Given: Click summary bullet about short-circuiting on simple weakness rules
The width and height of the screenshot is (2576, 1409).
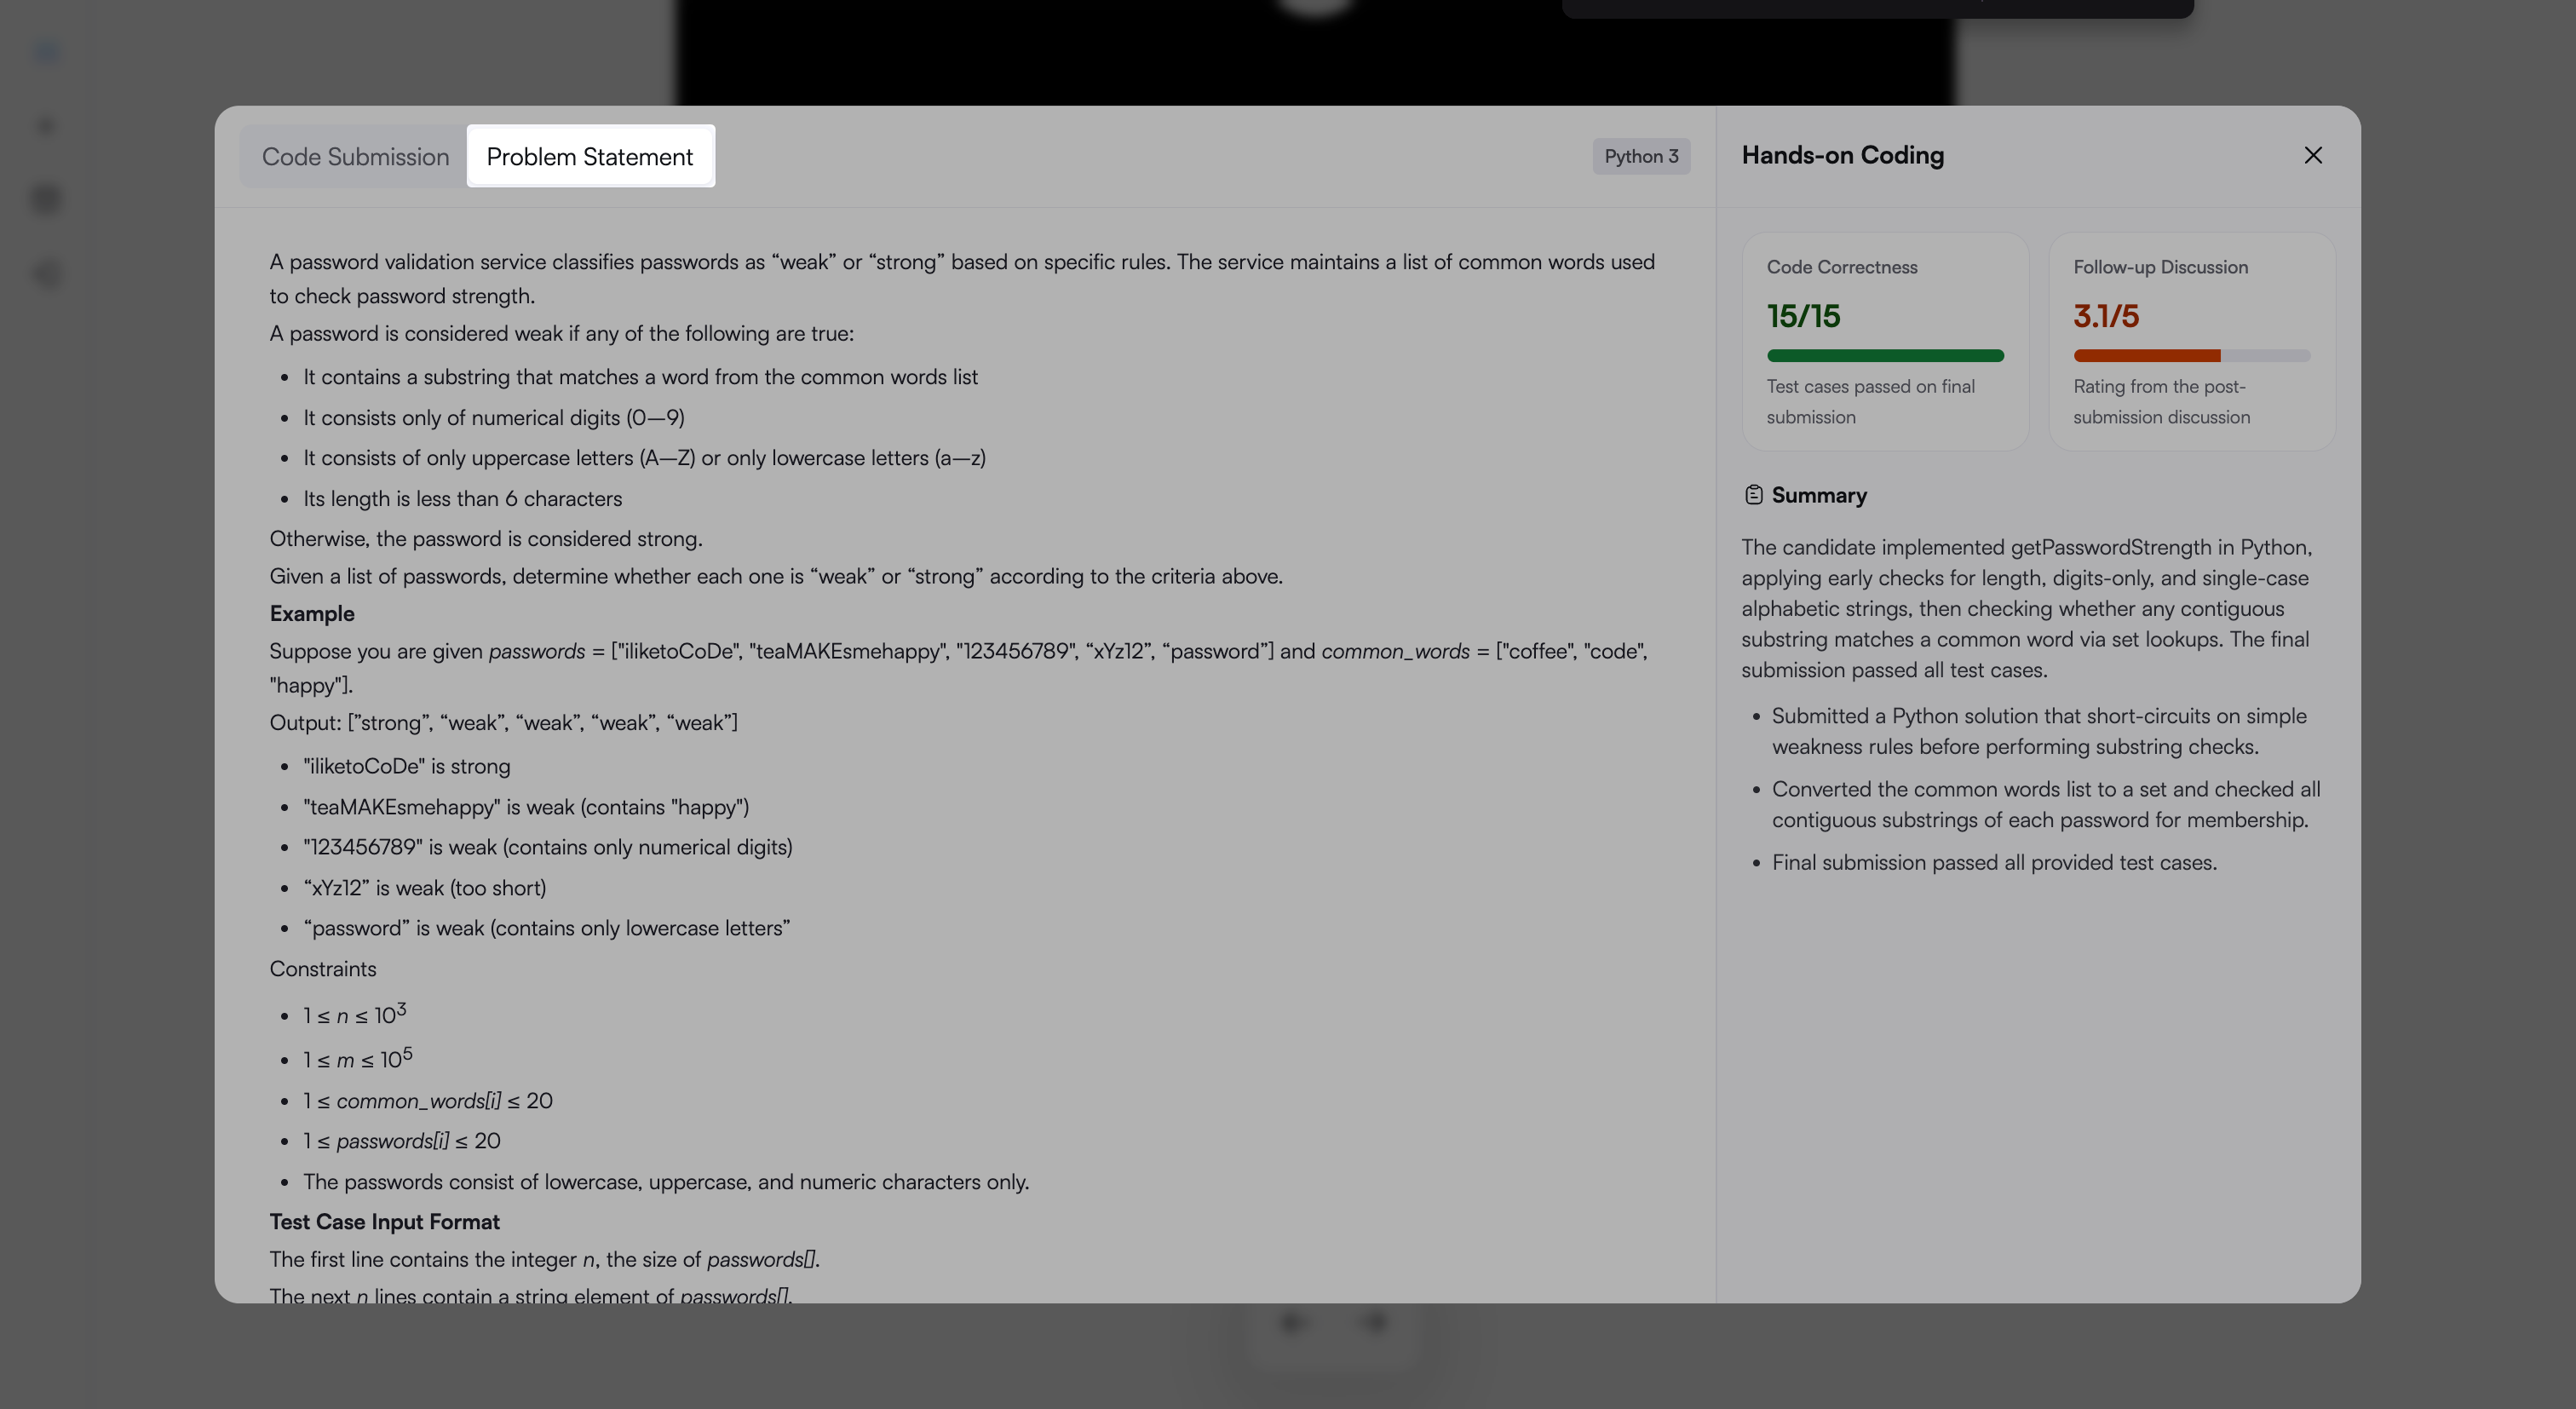Looking at the screenshot, I should click(x=2039, y=731).
